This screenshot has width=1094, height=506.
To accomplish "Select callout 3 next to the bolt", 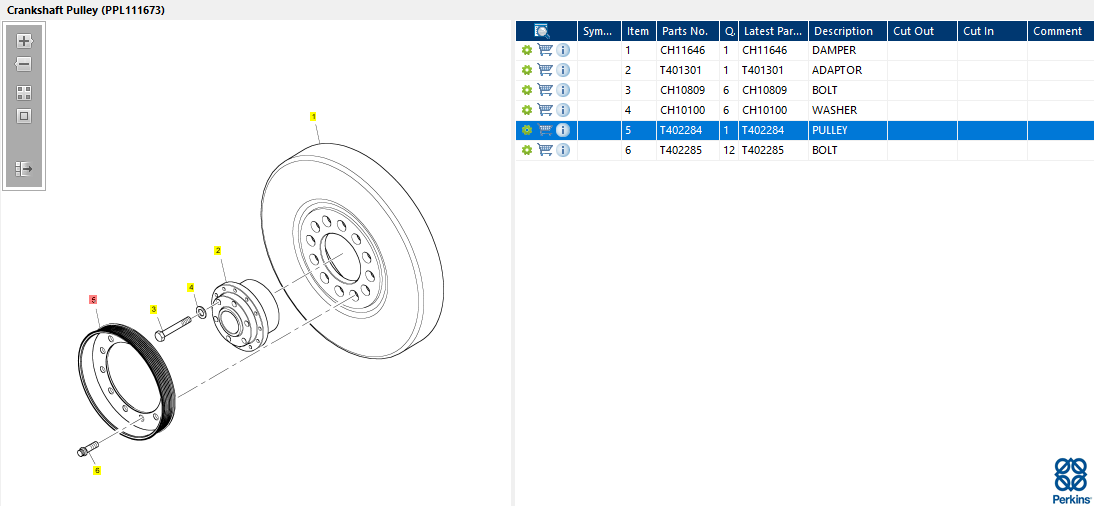I will (154, 308).
